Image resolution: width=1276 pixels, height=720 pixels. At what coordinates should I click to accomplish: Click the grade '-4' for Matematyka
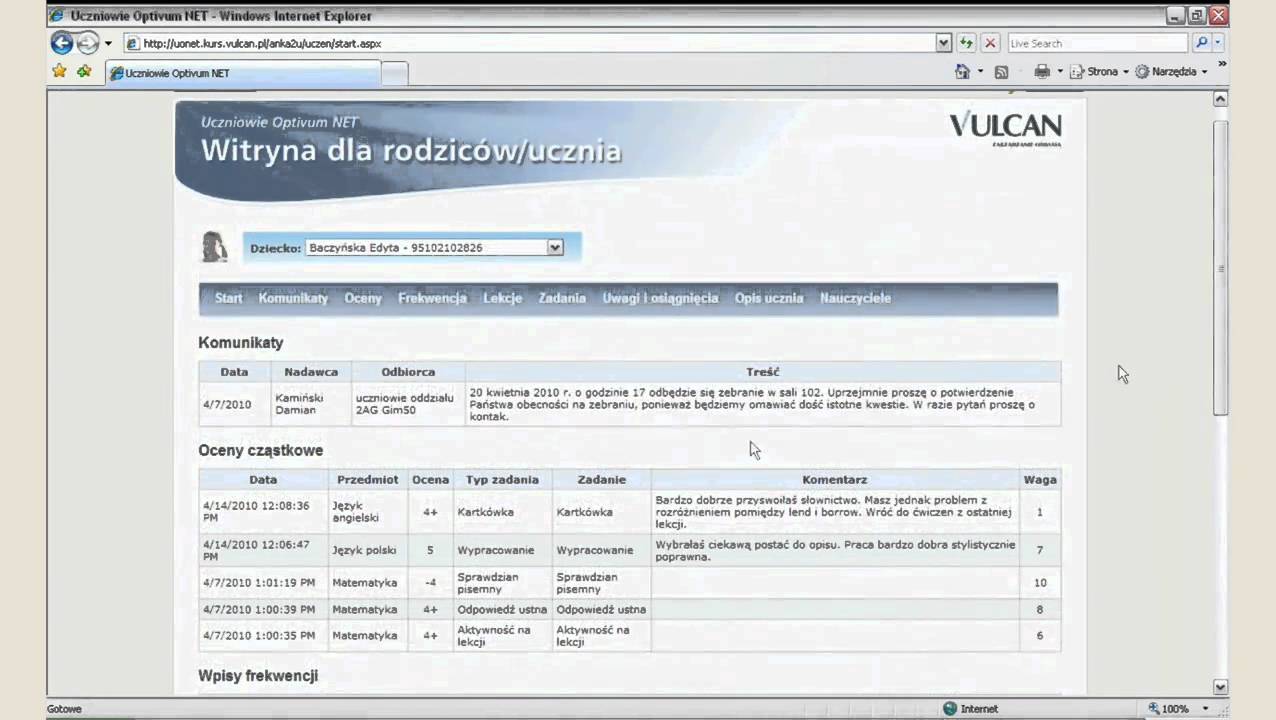click(x=430, y=582)
